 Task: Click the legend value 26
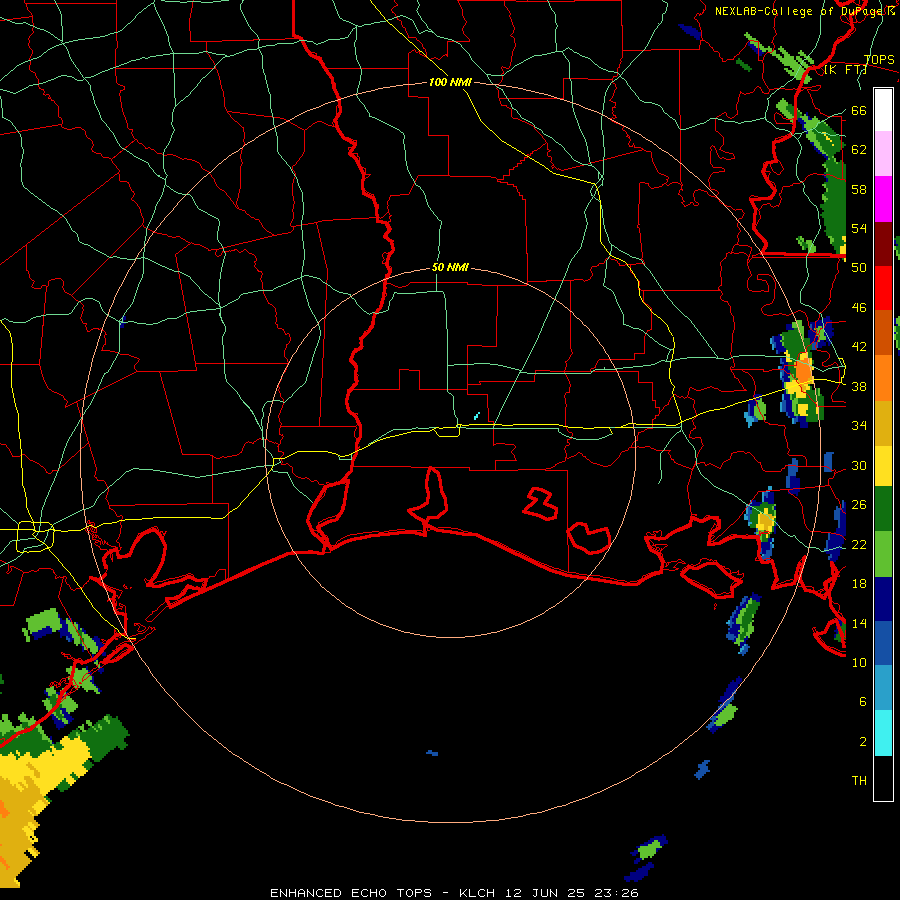click(x=859, y=505)
